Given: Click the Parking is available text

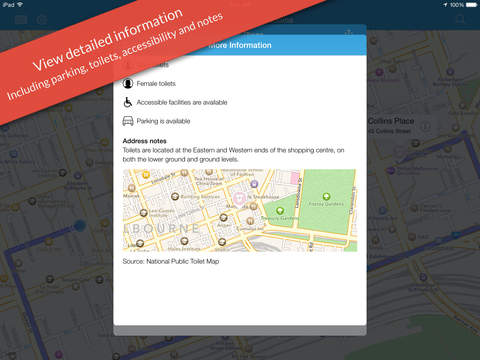Looking at the screenshot, I should [x=163, y=121].
